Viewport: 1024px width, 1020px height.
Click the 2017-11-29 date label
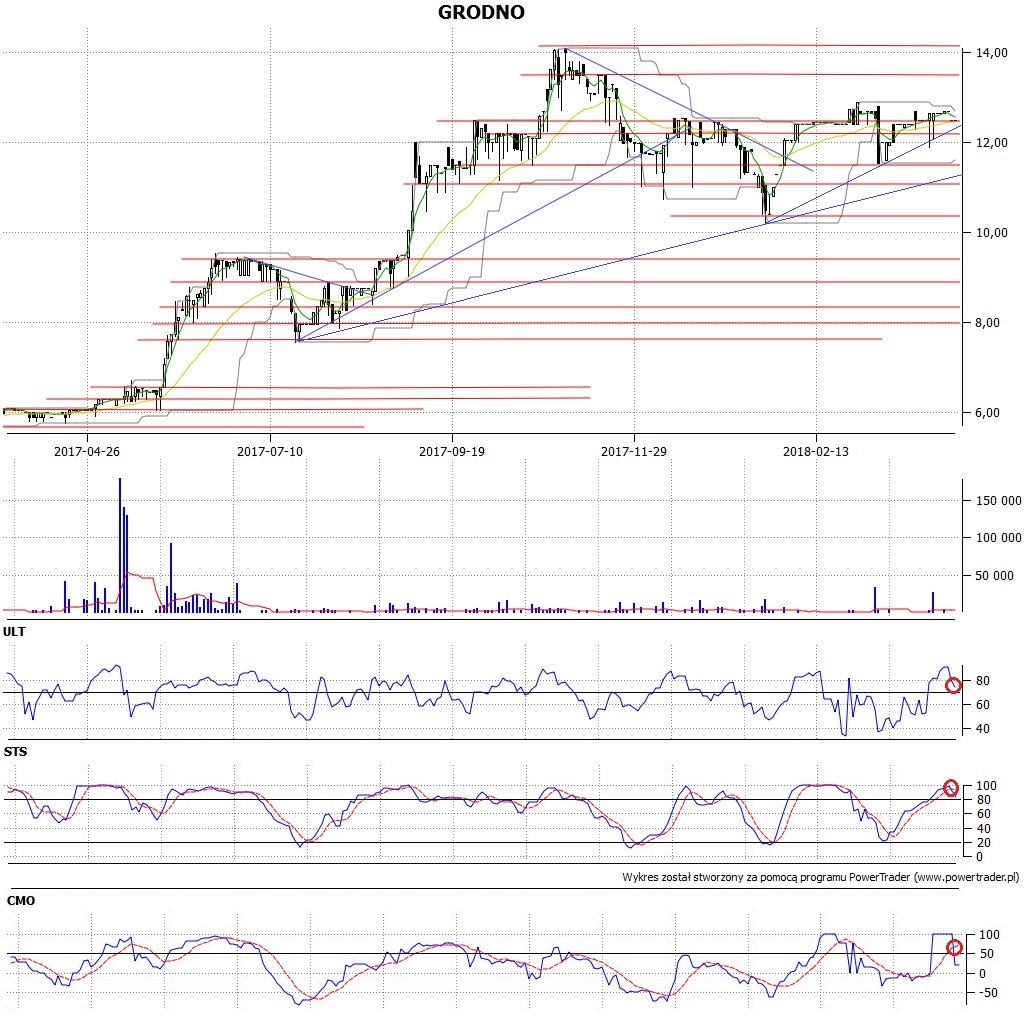tap(634, 451)
